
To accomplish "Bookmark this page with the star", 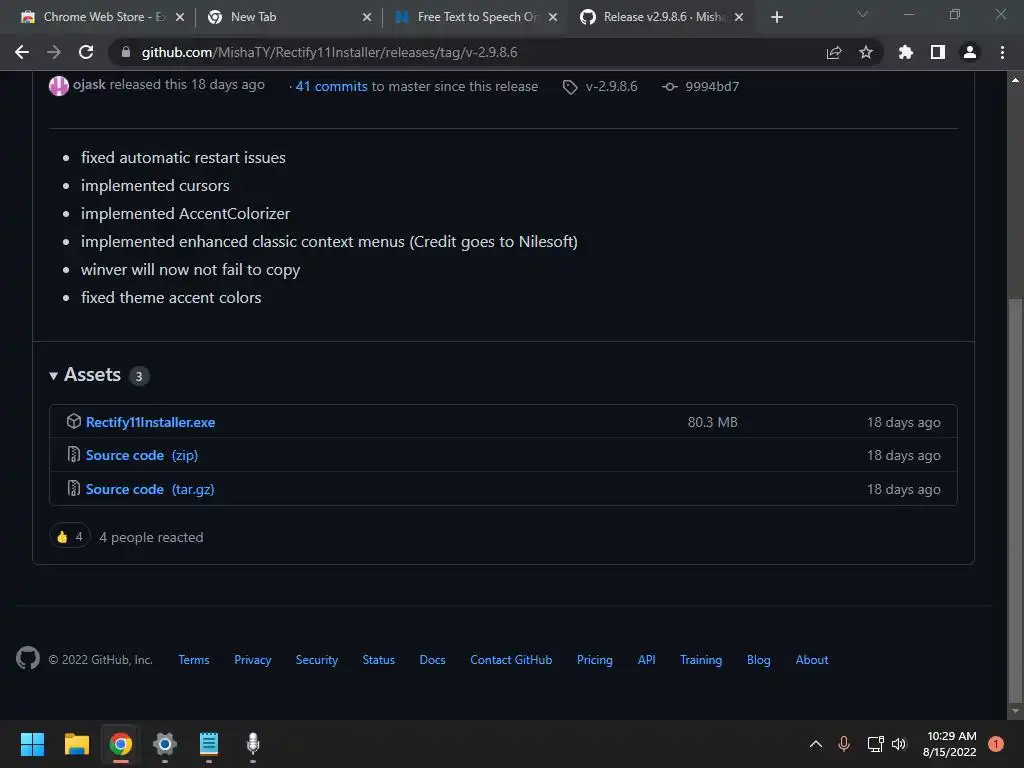I will [x=865, y=52].
